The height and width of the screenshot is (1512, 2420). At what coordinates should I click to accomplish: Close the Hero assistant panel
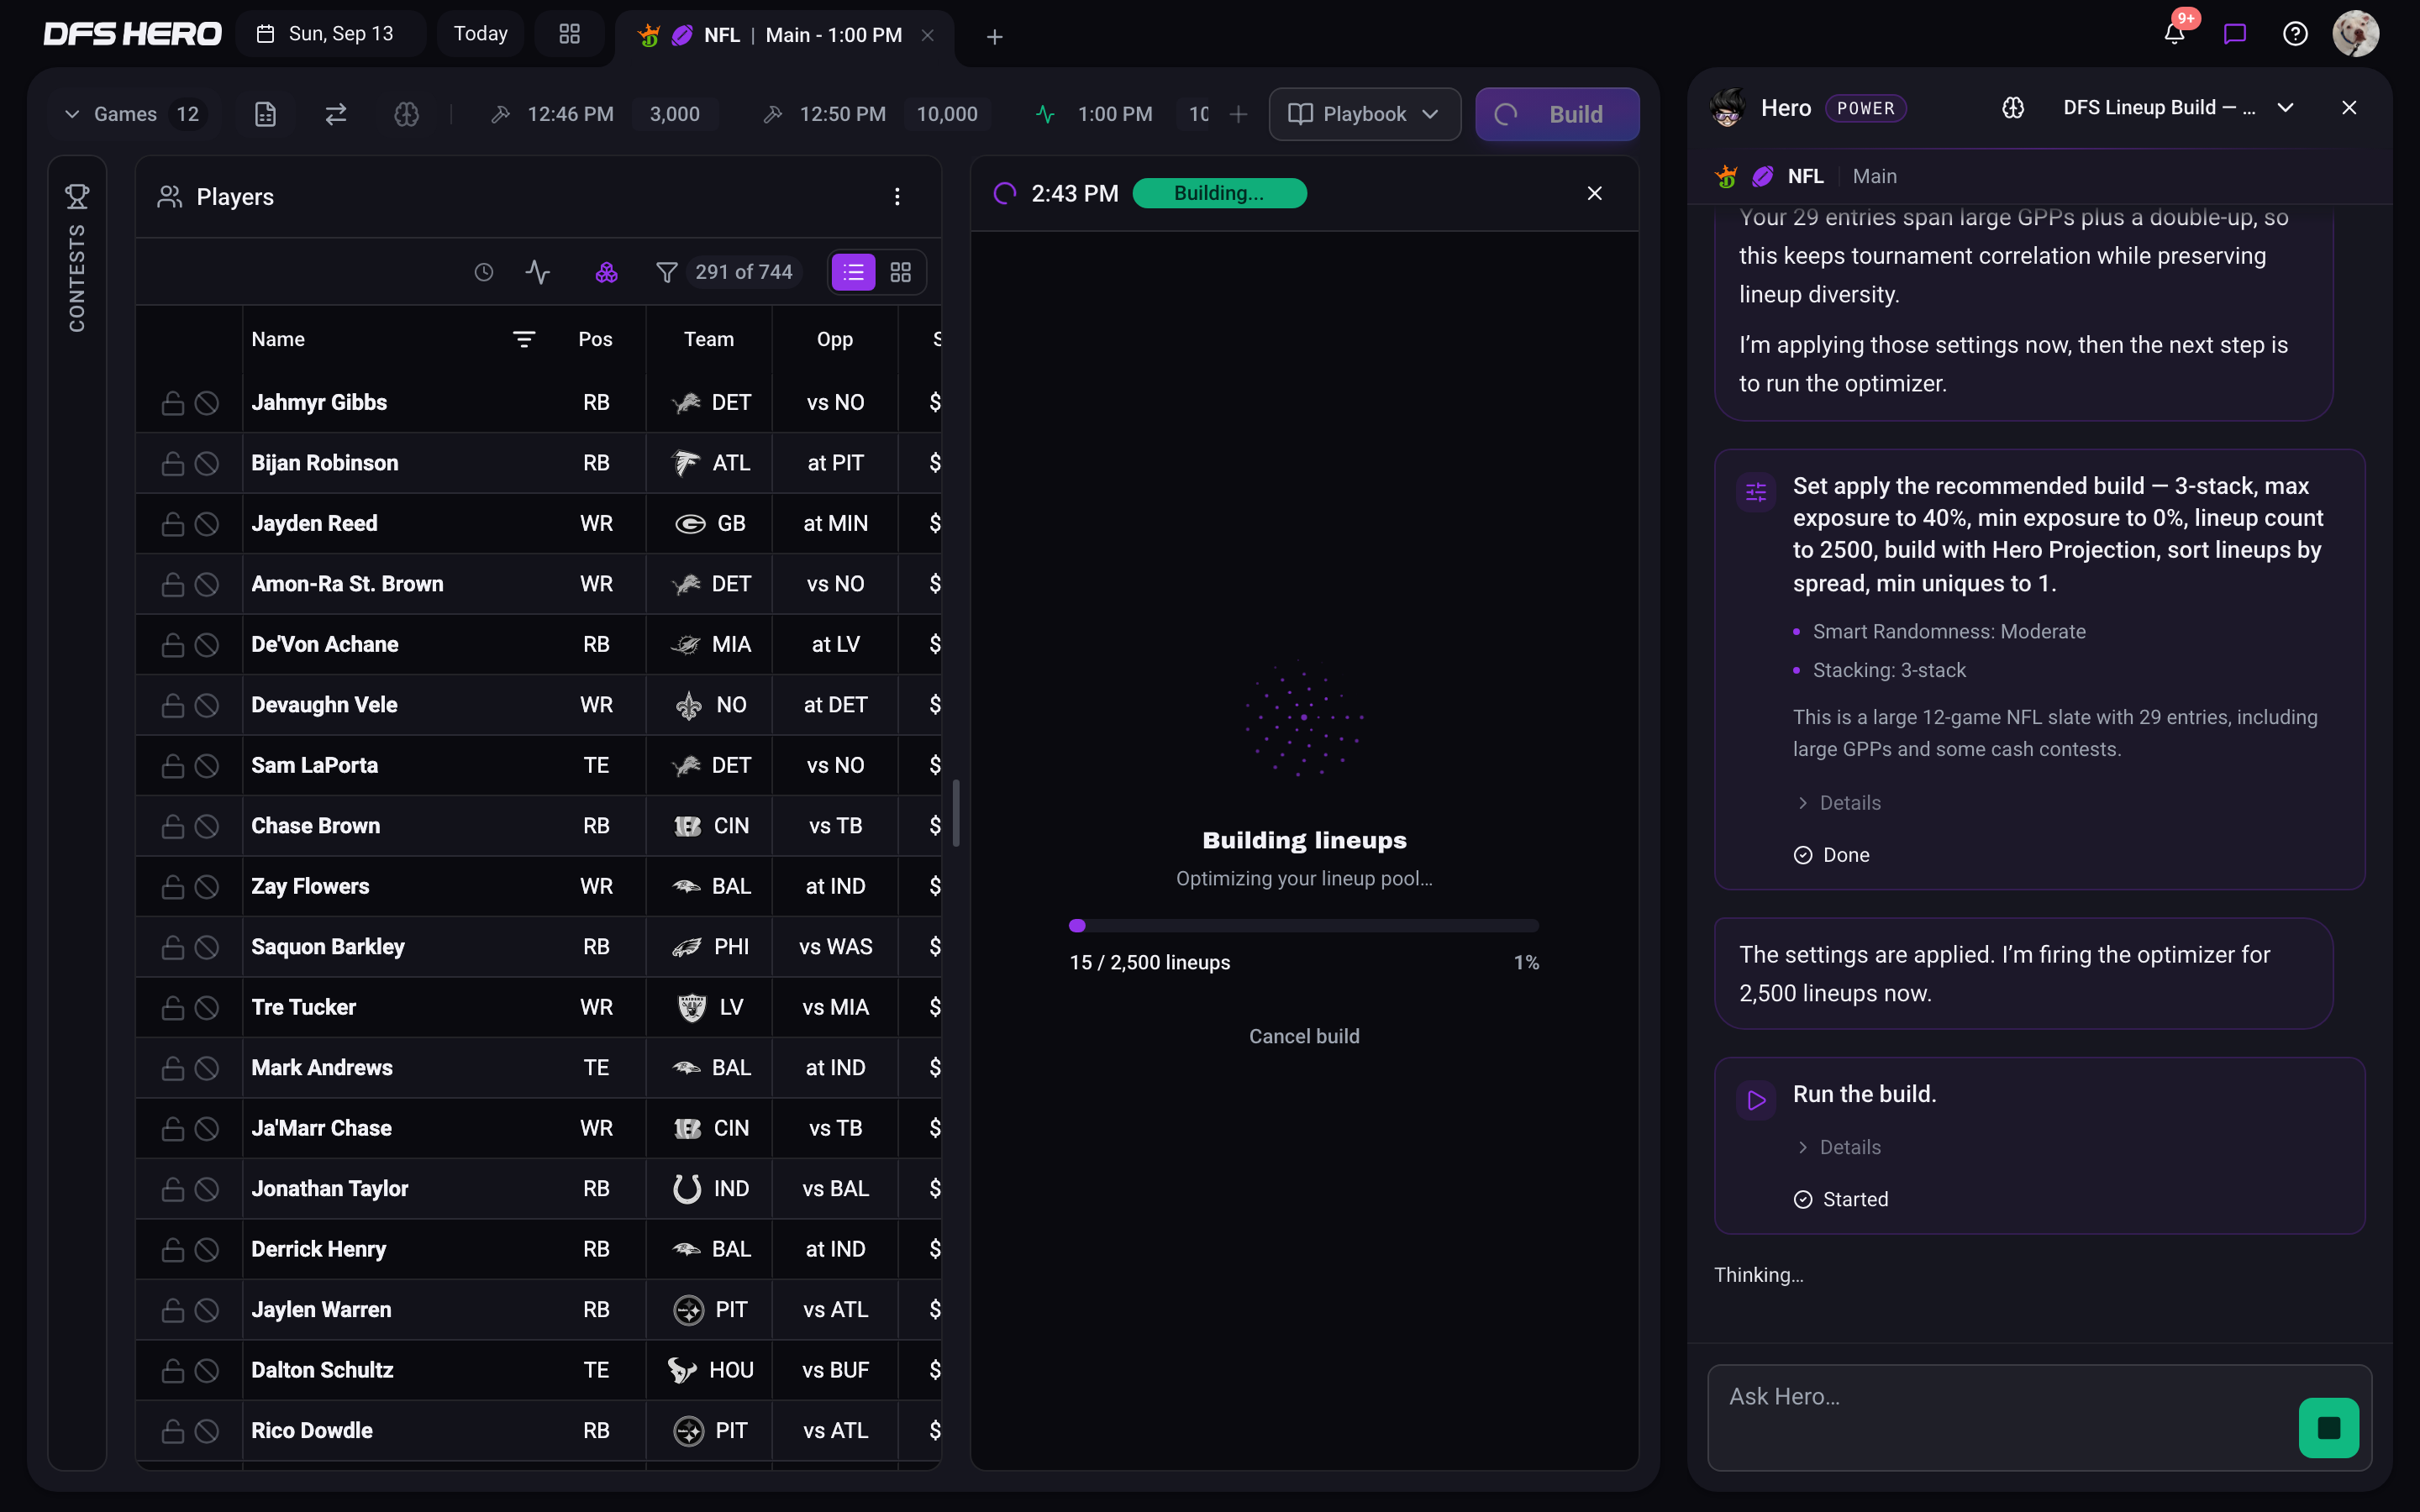(2348, 108)
